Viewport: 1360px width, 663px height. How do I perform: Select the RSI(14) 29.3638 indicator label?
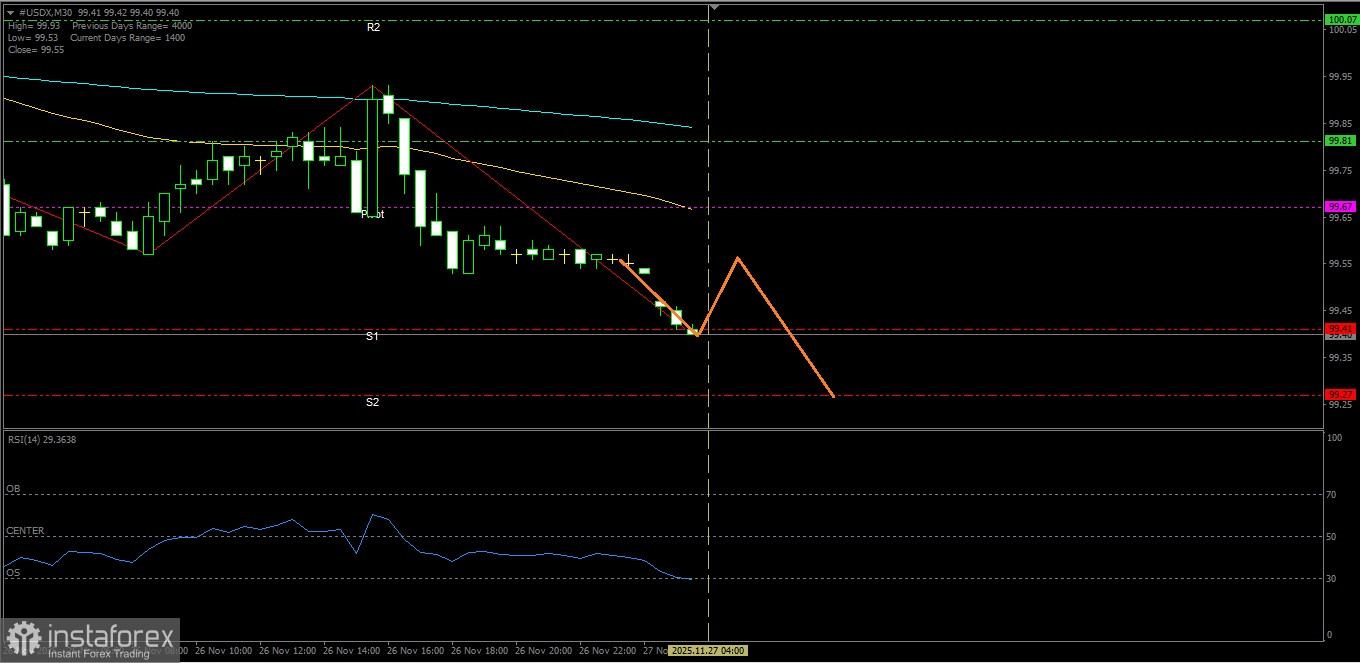pyautogui.click(x=40, y=439)
